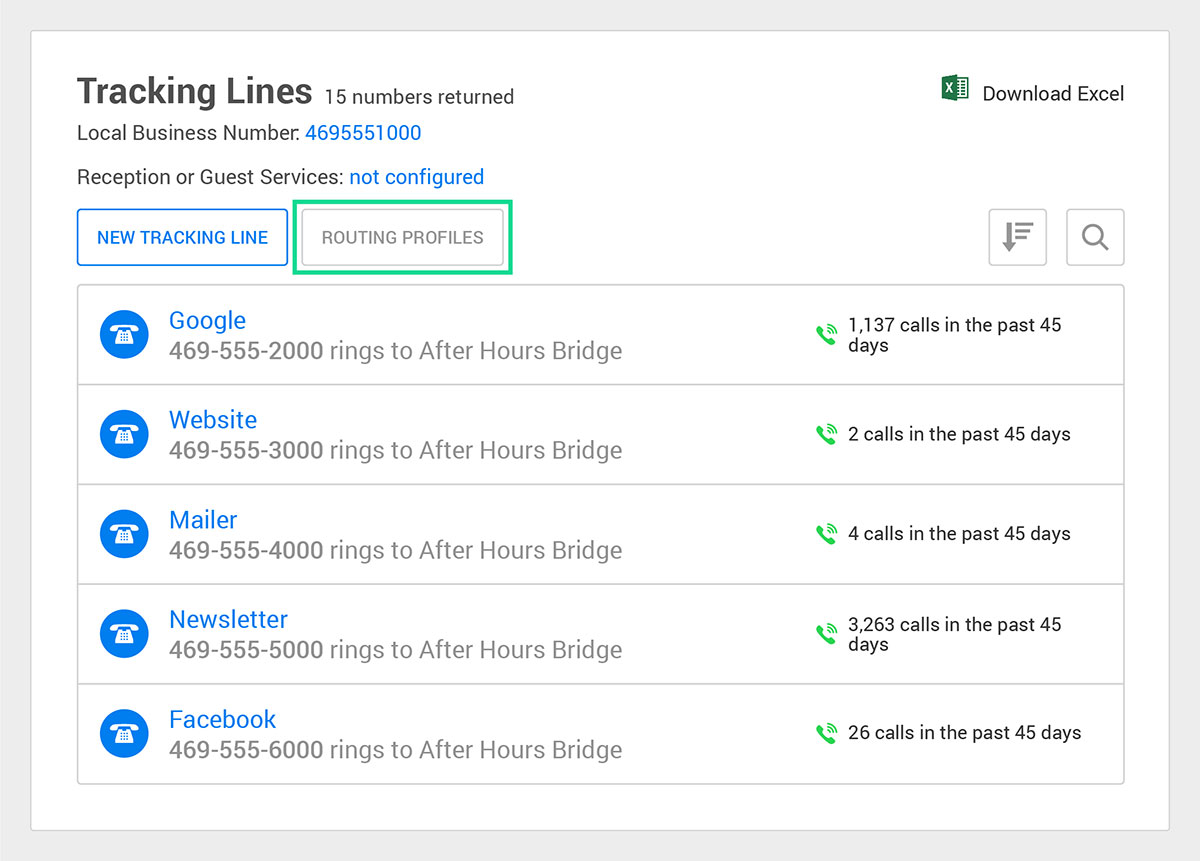Open the Newsletter tracking line
This screenshot has height=861, width=1200.
click(x=228, y=619)
